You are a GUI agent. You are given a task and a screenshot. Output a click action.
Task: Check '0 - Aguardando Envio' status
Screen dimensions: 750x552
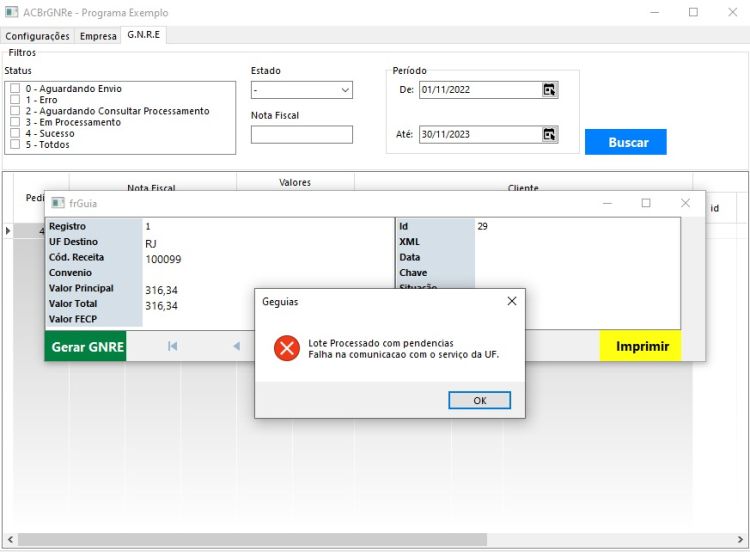click(15, 88)
